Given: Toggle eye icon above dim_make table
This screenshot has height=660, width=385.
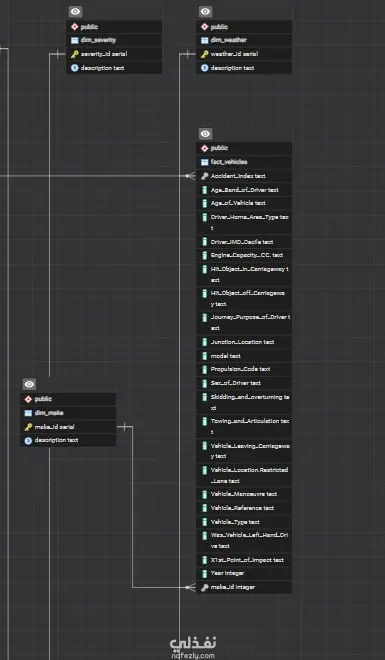Looking at the screenshot, I should [x=29, y=384].
